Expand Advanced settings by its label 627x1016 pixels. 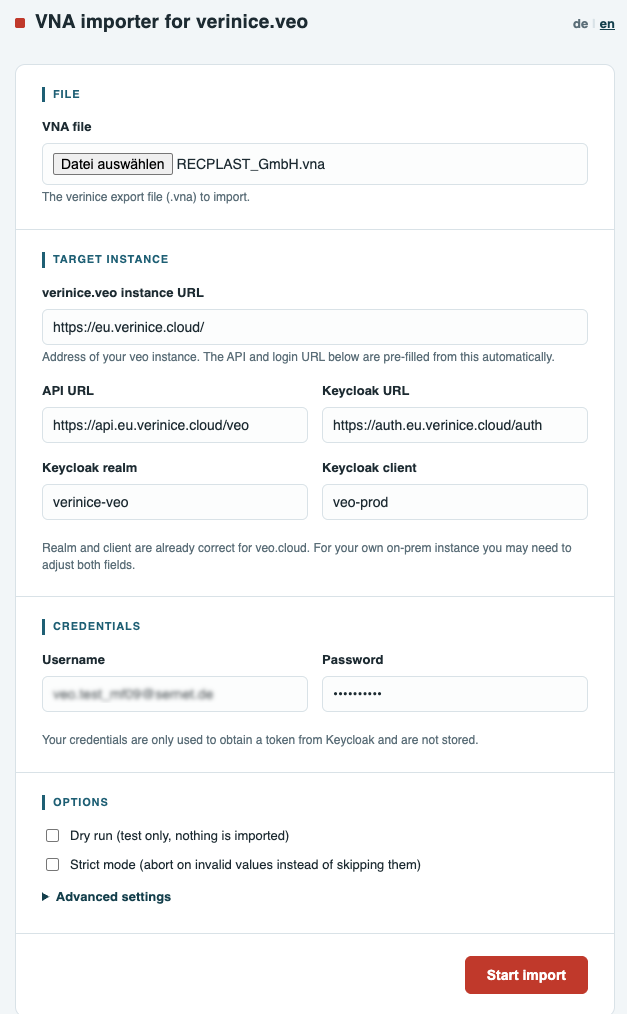[x=113, y=897]
